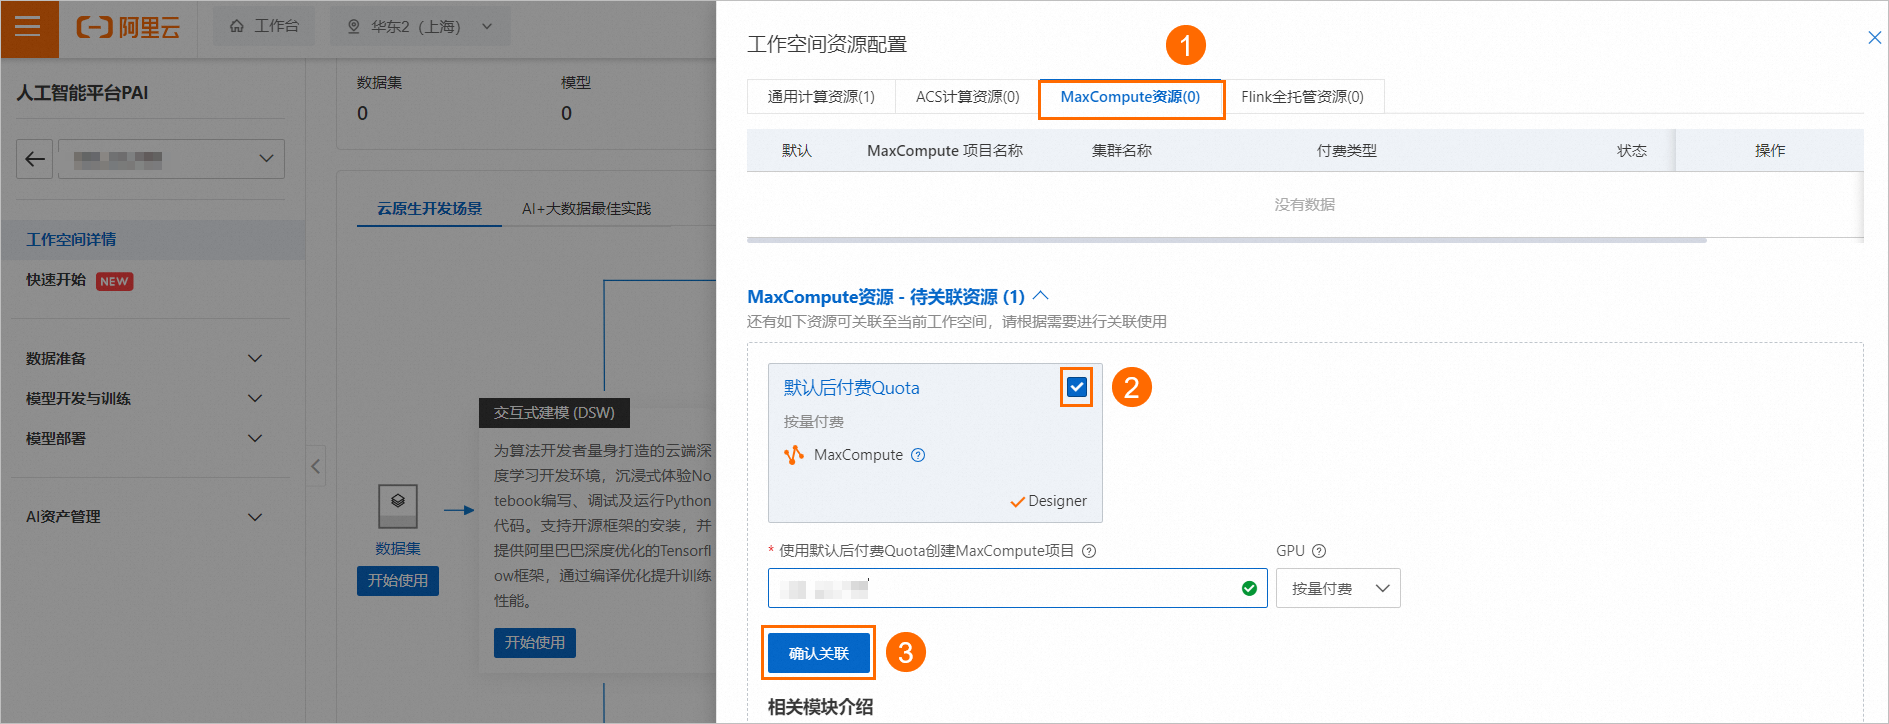Click the green validation check icon
The image size is (1889, 724).
[1249, 588]
